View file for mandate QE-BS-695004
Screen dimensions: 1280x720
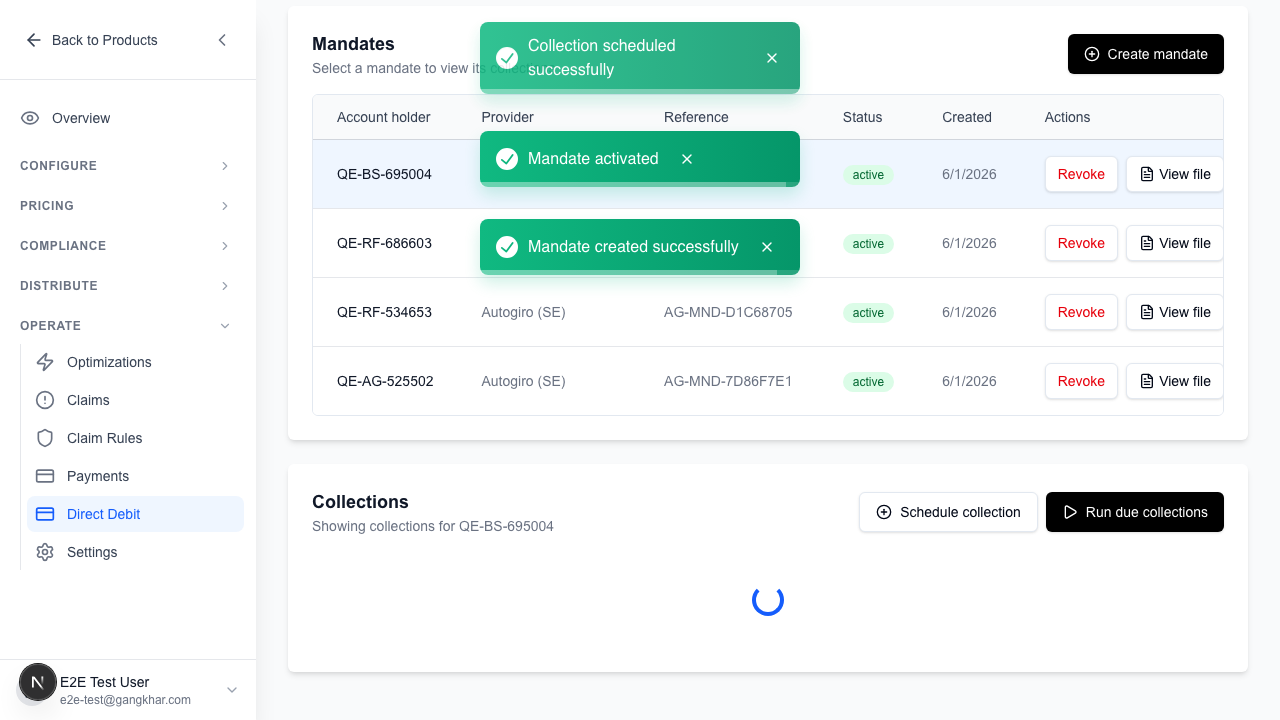(x=1175, y=174)
